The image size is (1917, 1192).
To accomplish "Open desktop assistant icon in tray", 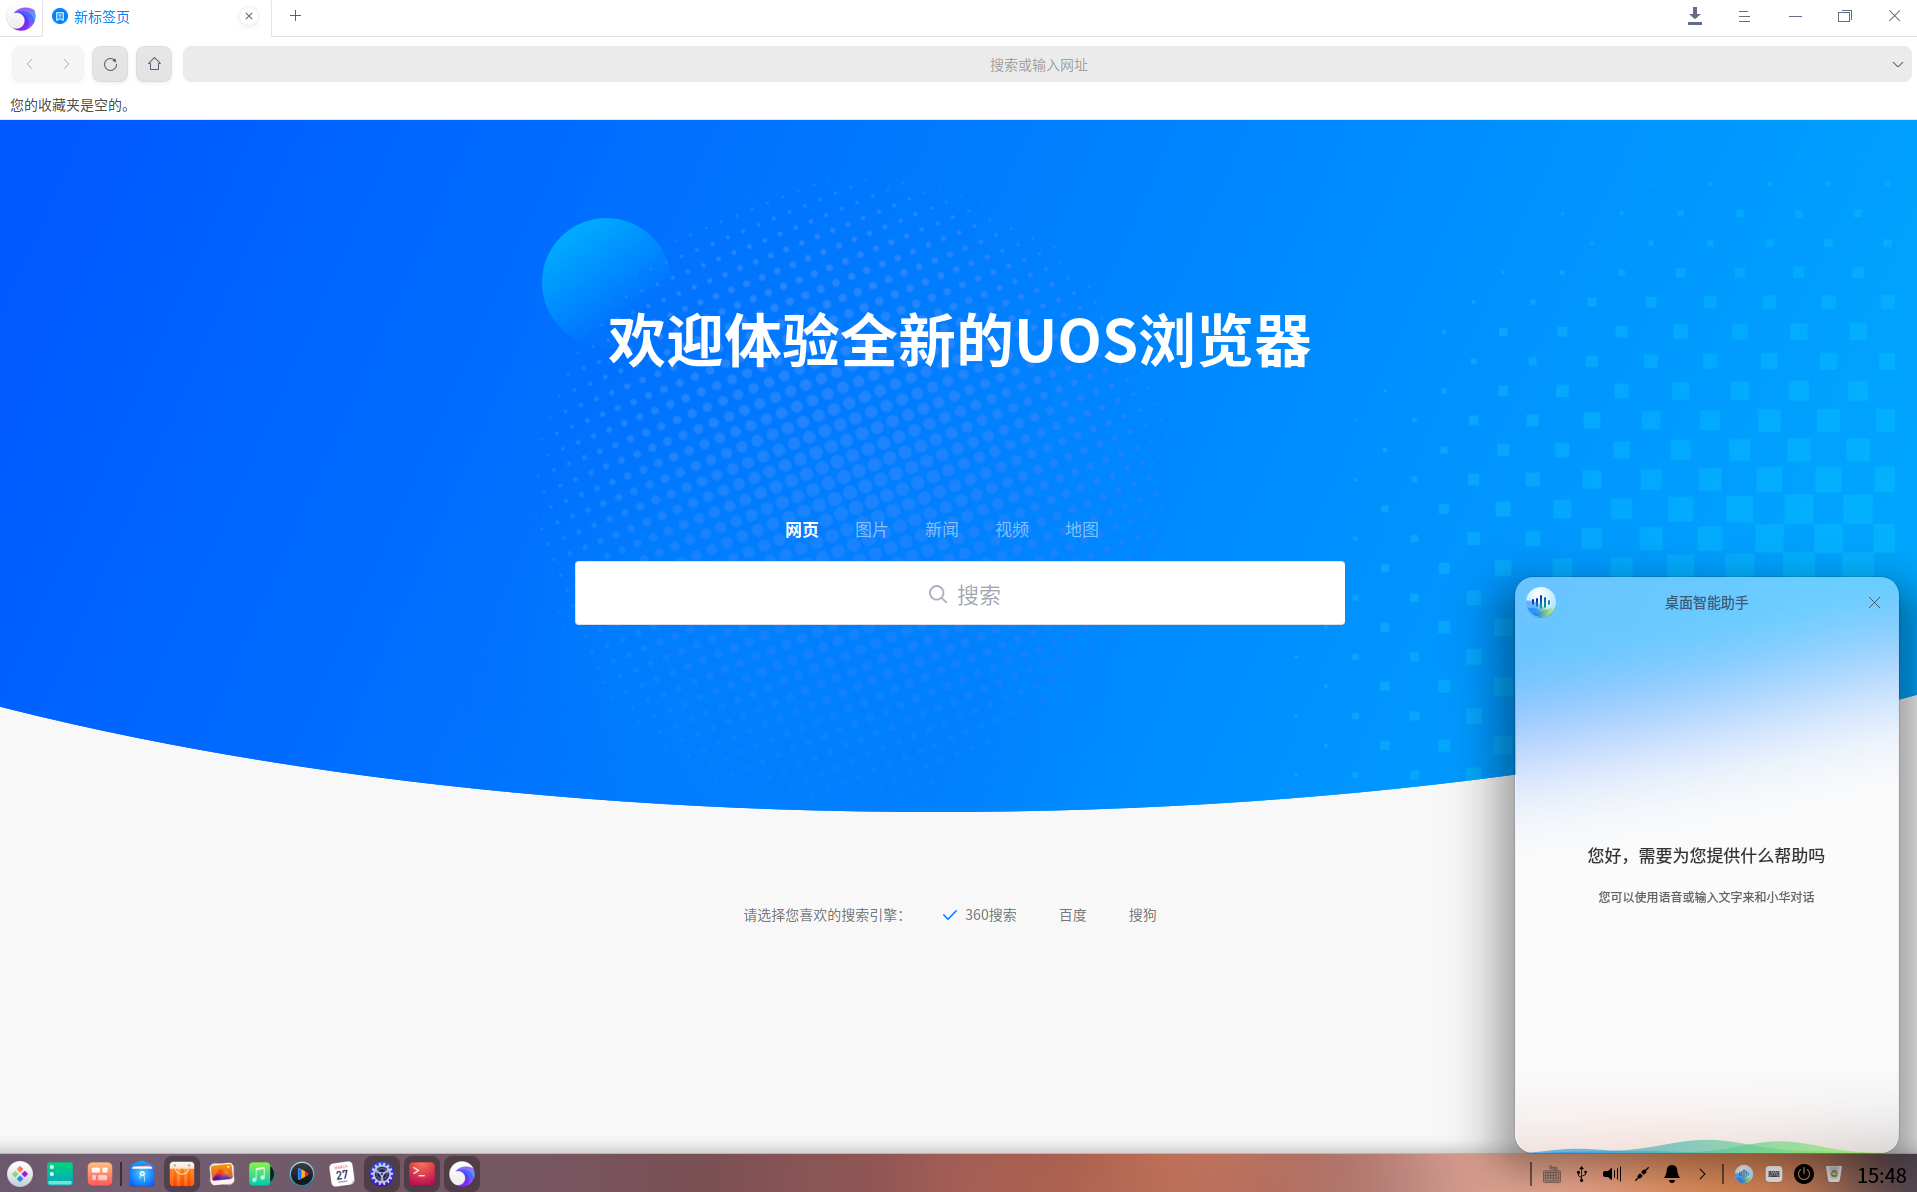I will tap(1744, 1174).
